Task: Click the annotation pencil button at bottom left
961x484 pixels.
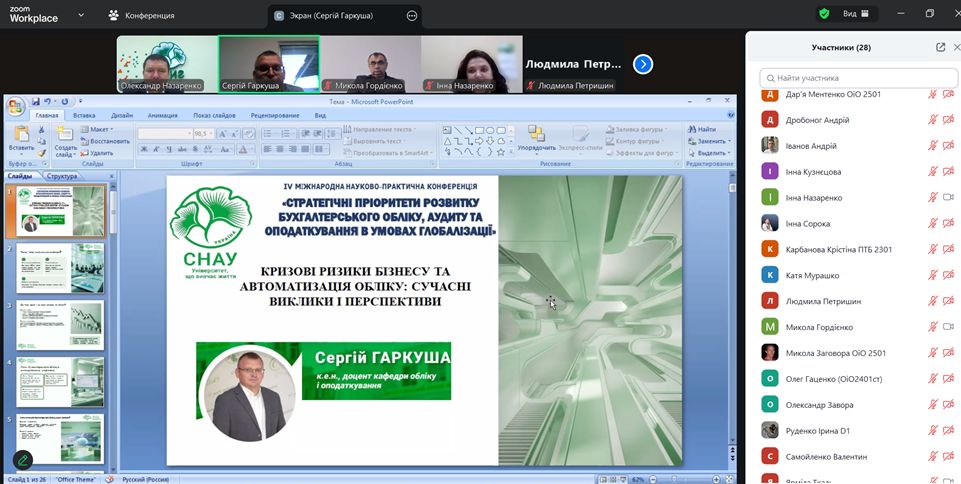Action: [x=22, y=460]
